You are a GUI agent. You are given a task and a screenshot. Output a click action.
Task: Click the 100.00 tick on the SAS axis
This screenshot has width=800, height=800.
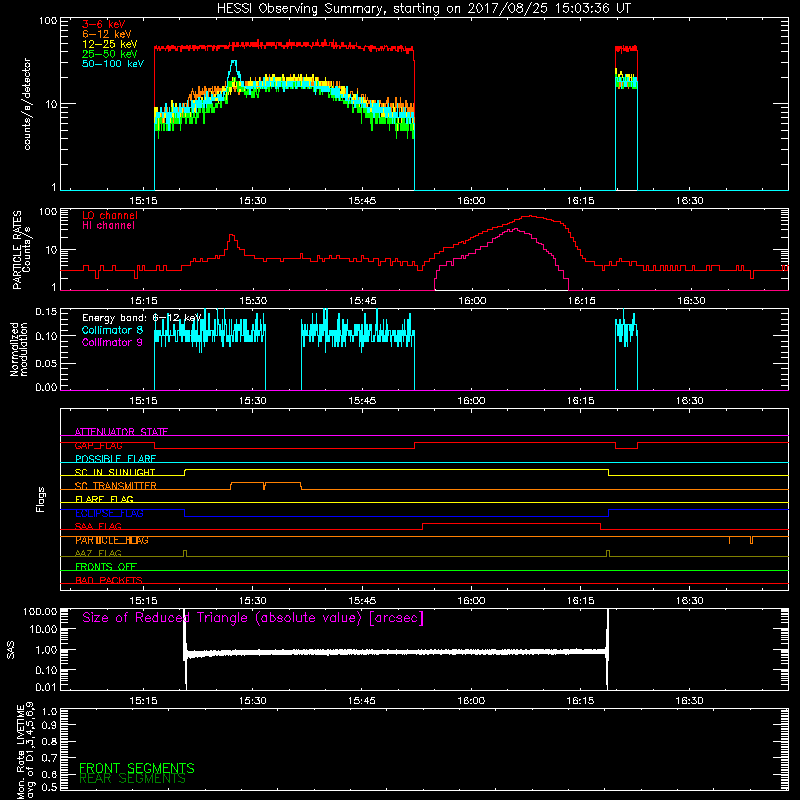(x=40, y=611)
